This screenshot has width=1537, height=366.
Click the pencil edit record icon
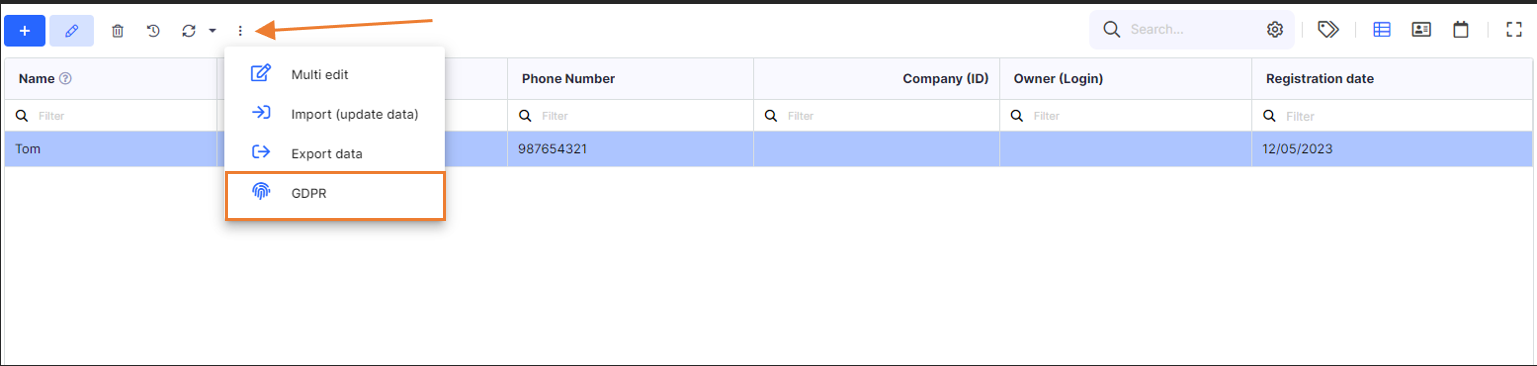(71, 31)
